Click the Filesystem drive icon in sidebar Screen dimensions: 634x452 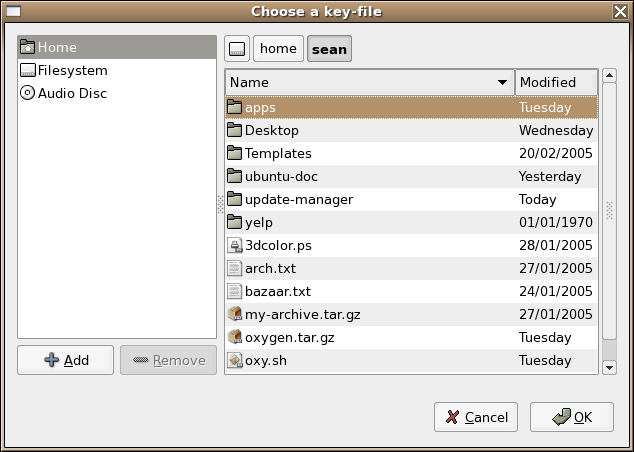(27, 70)
